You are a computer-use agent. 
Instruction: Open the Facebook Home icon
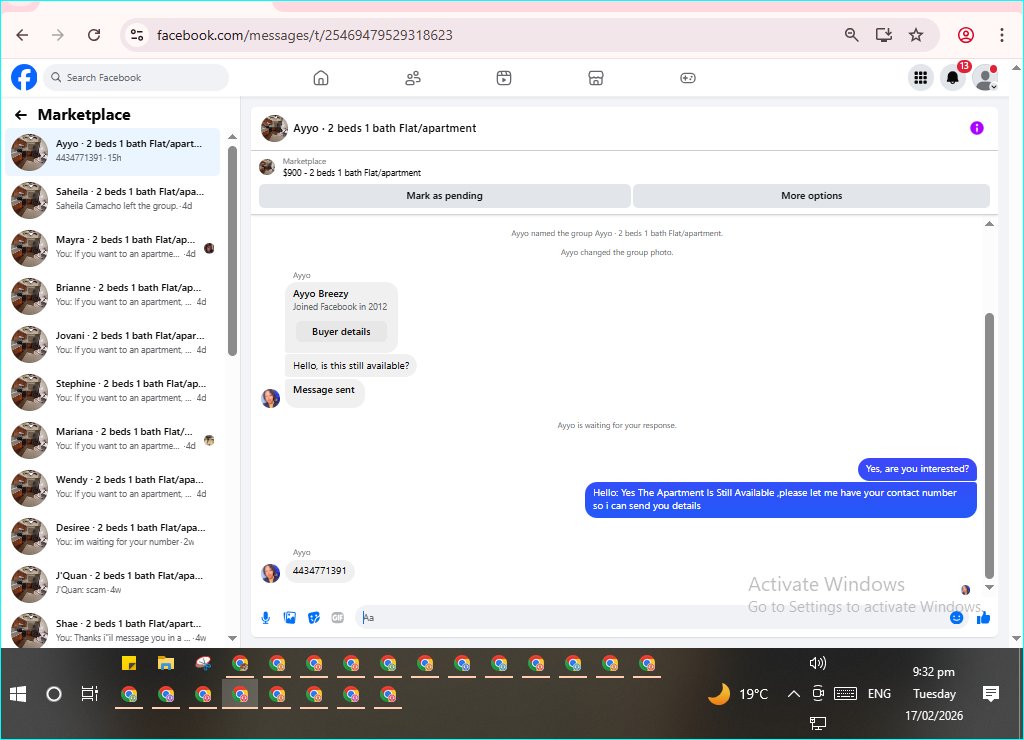pos(321,78)
